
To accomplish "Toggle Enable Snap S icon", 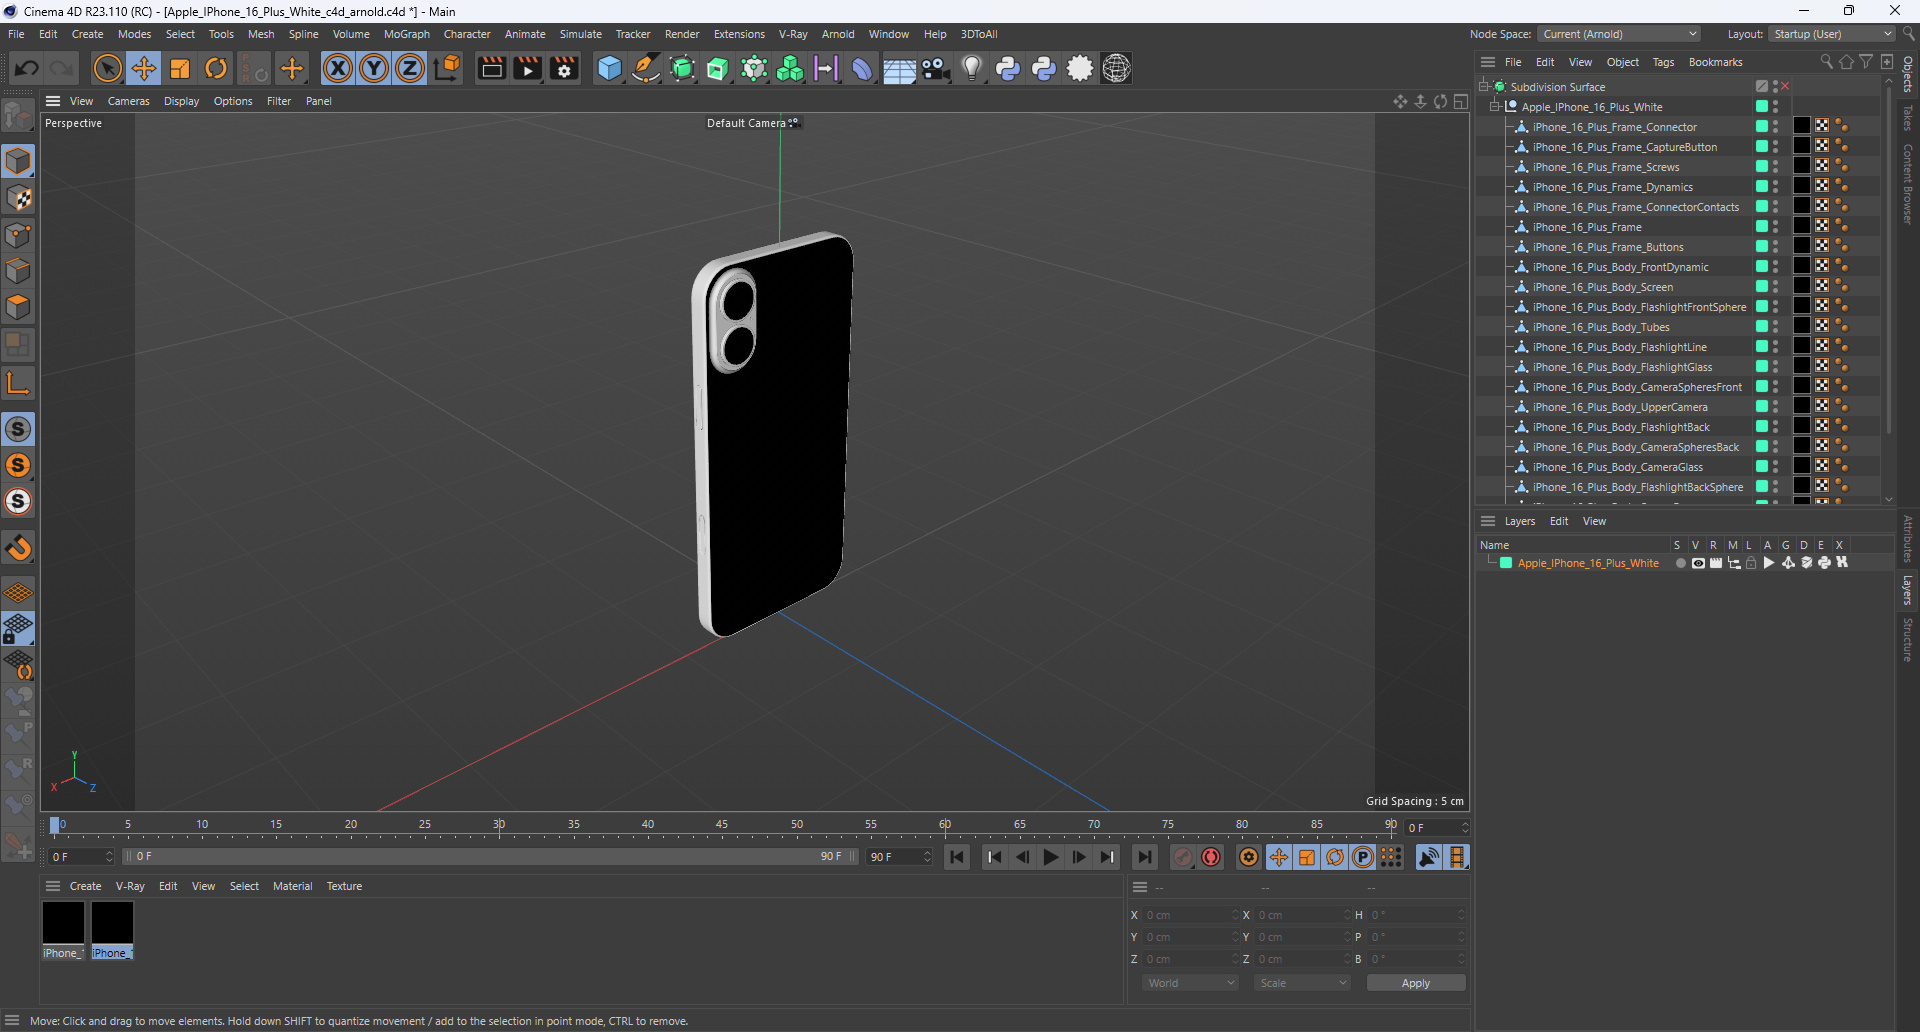I will [18, 429].
